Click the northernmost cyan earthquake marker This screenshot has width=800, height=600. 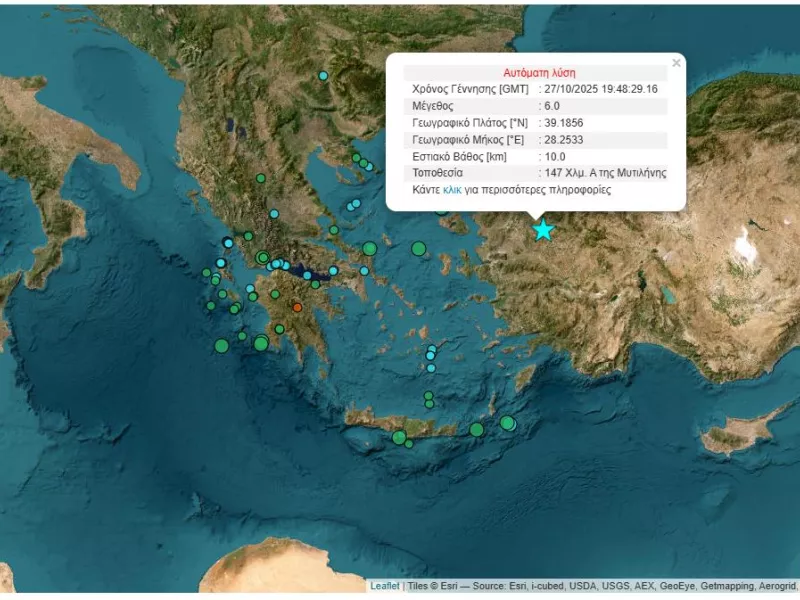pyautogui.click(x=323, y=76)
